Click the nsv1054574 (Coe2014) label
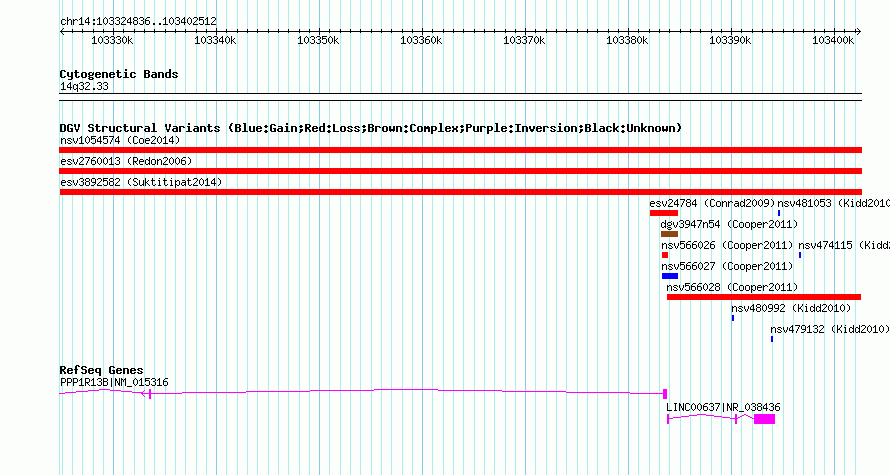This screenshot has height=475, width=890. click(x=120, y=140)
